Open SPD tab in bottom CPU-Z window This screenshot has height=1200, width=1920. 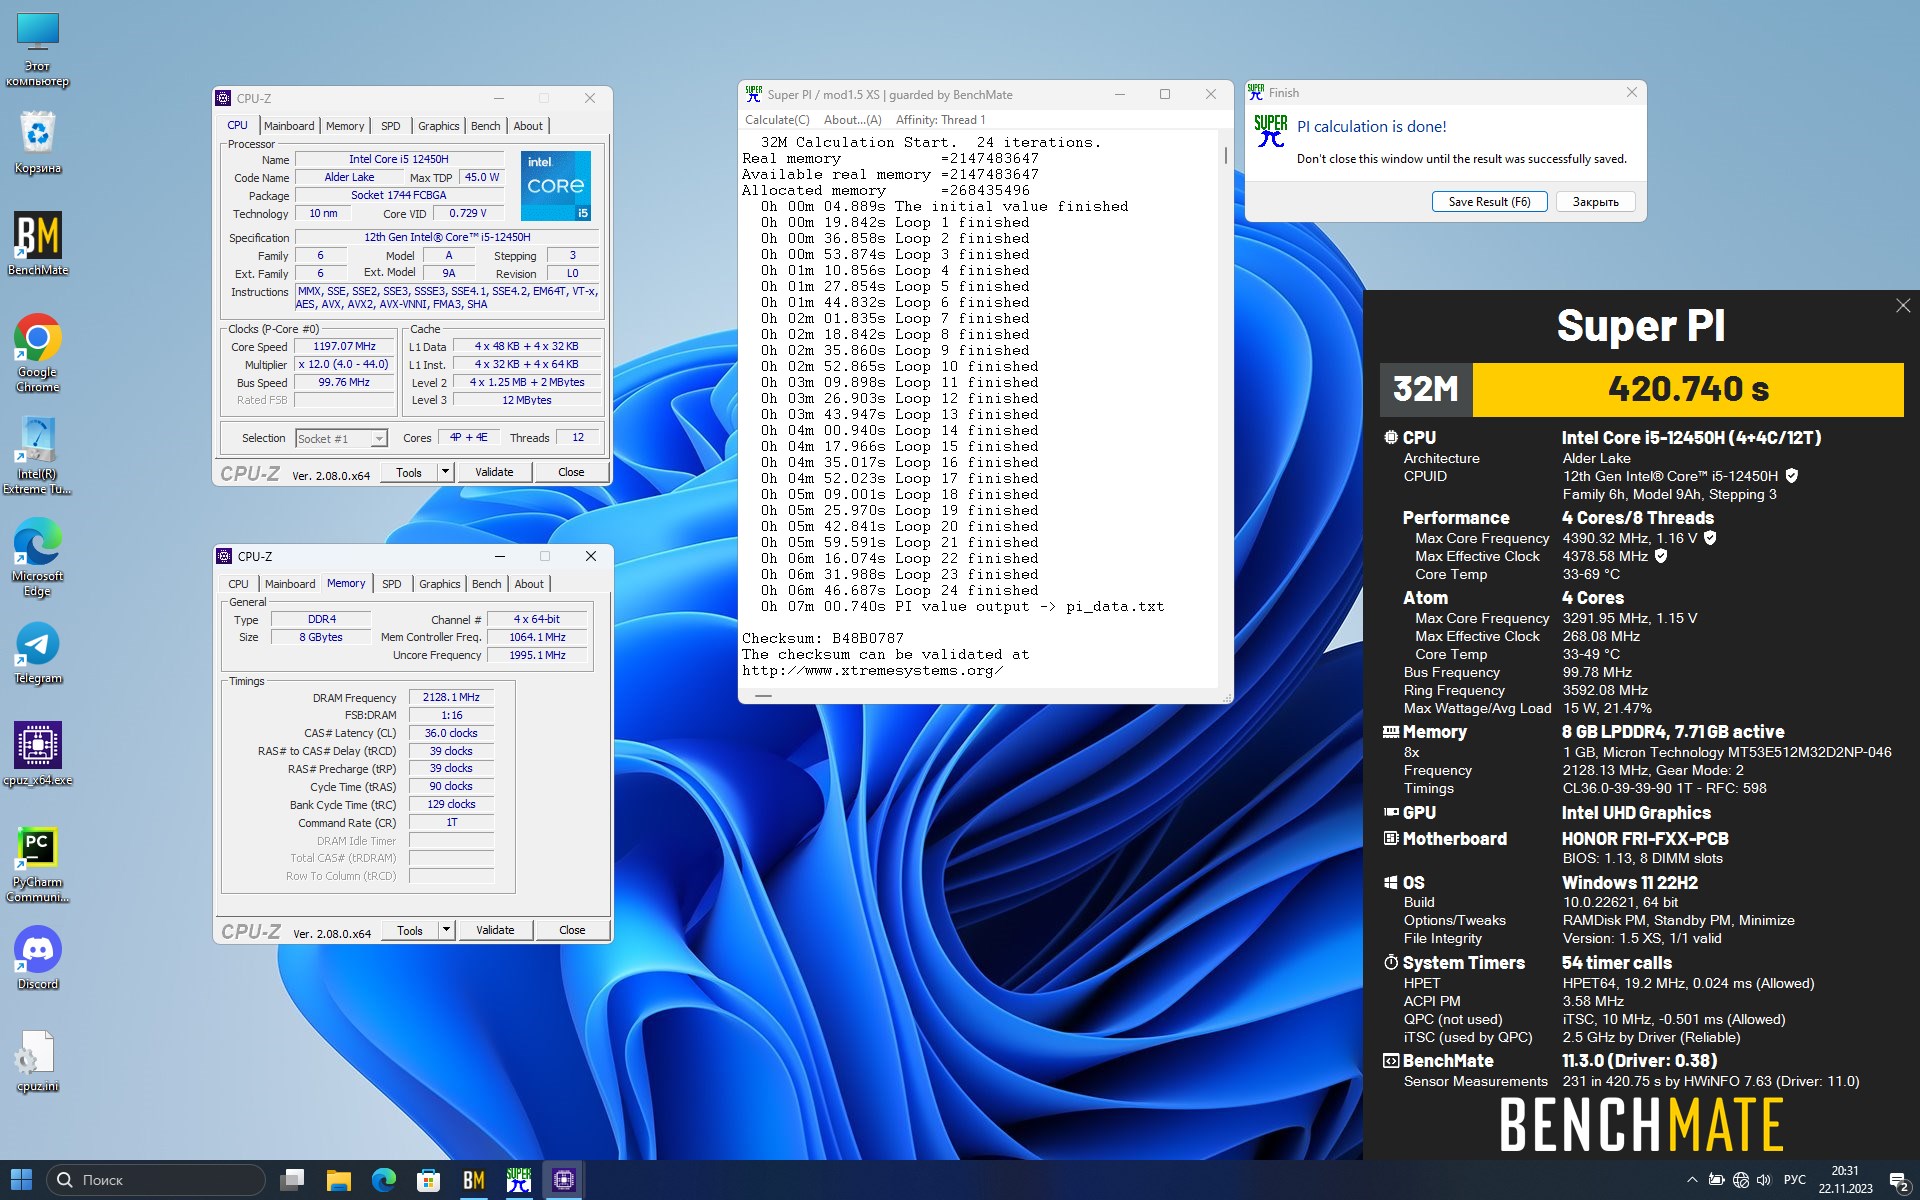pyautogui.click(x=392, y=584)
